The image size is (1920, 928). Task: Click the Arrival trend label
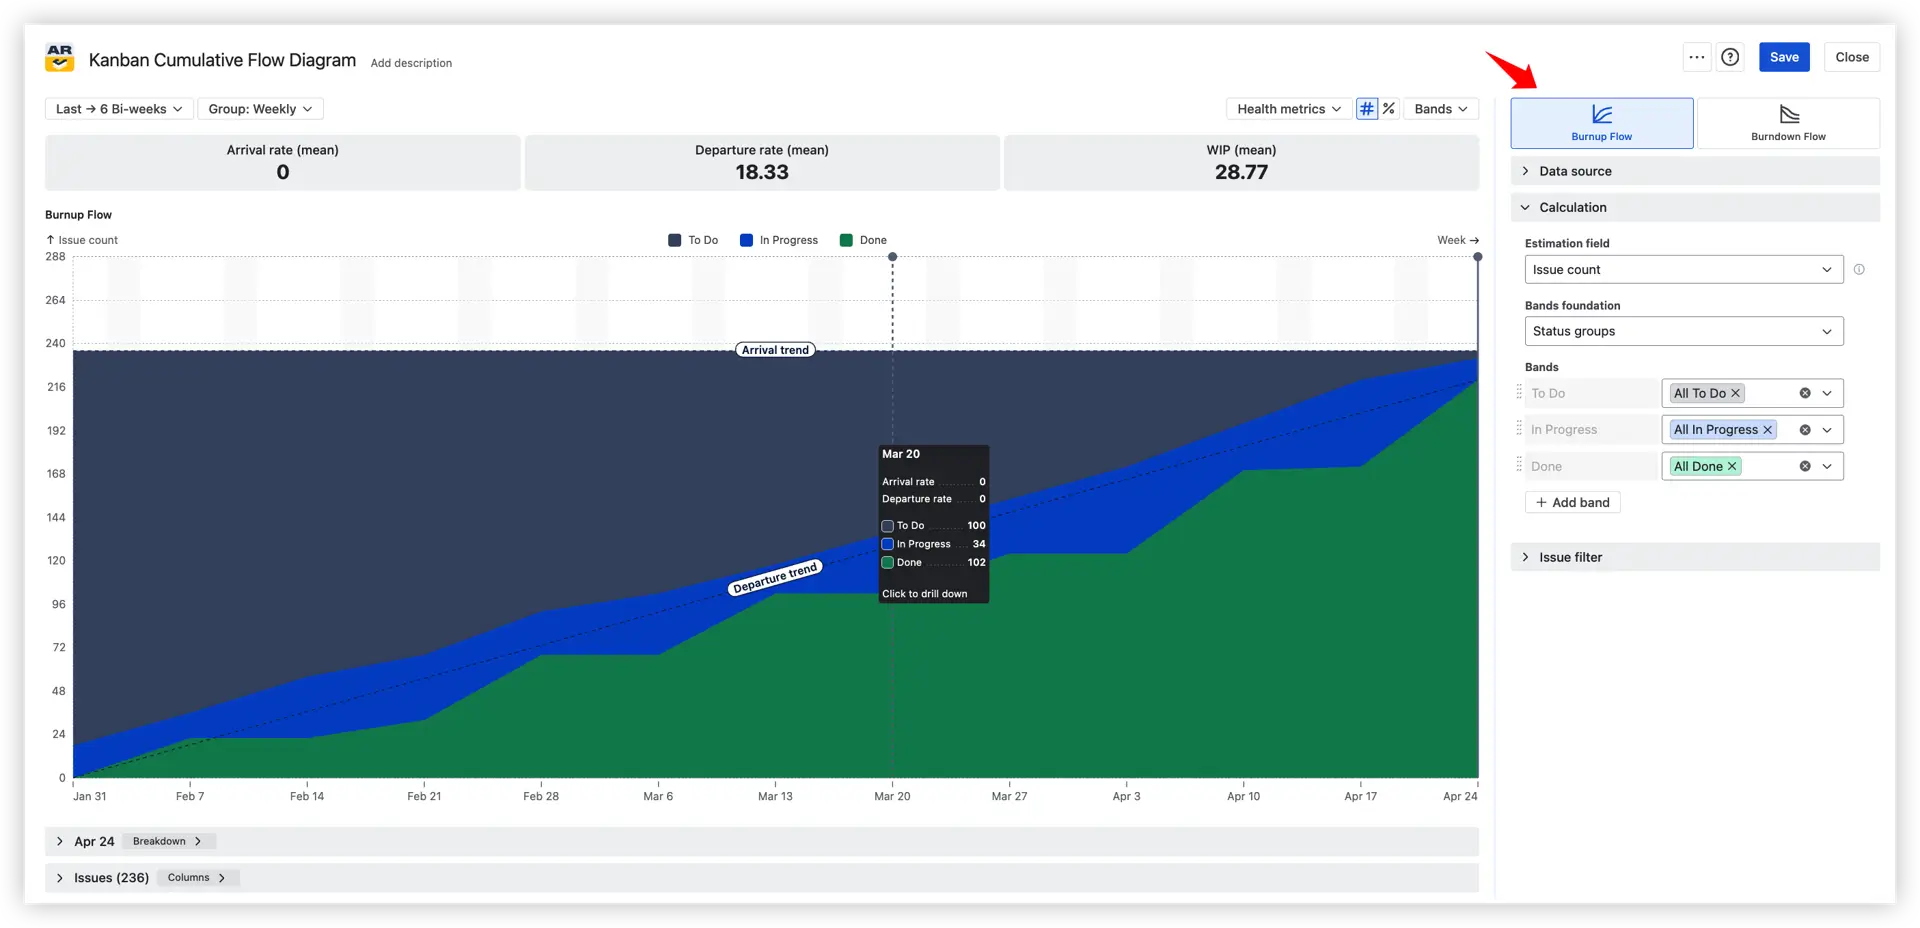click(x=775, y=350)
